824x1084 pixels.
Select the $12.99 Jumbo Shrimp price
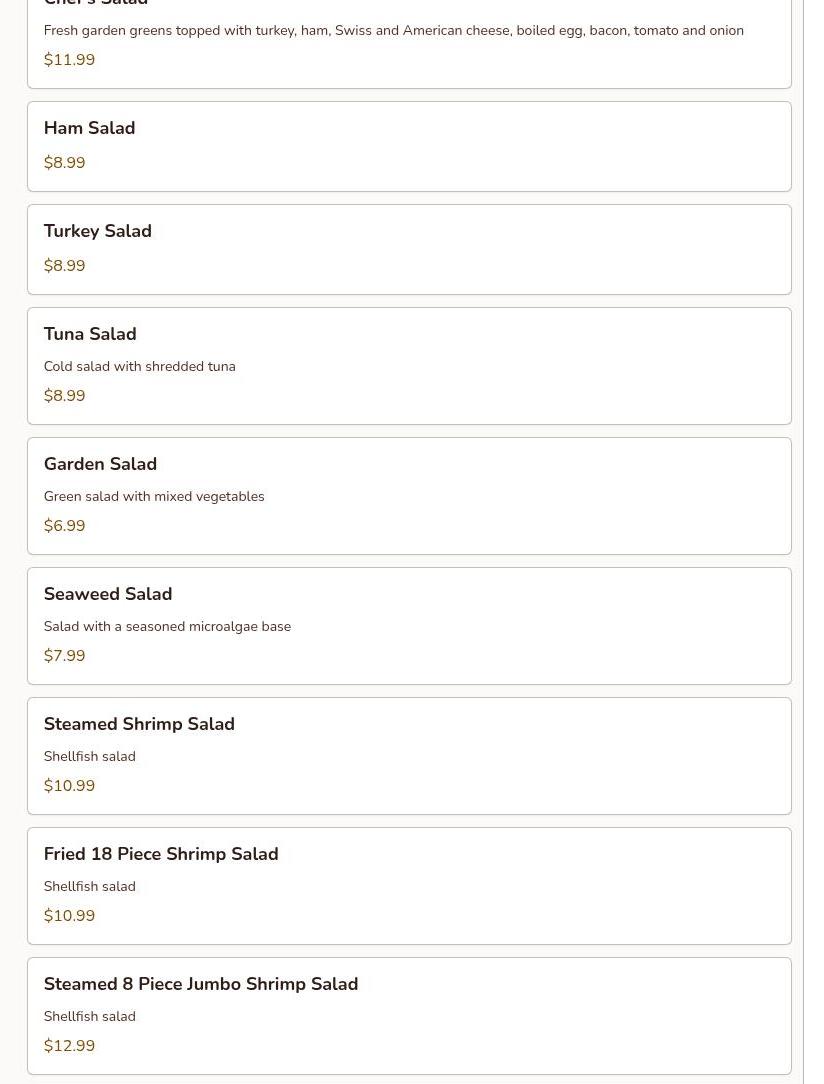point(69,1046)
